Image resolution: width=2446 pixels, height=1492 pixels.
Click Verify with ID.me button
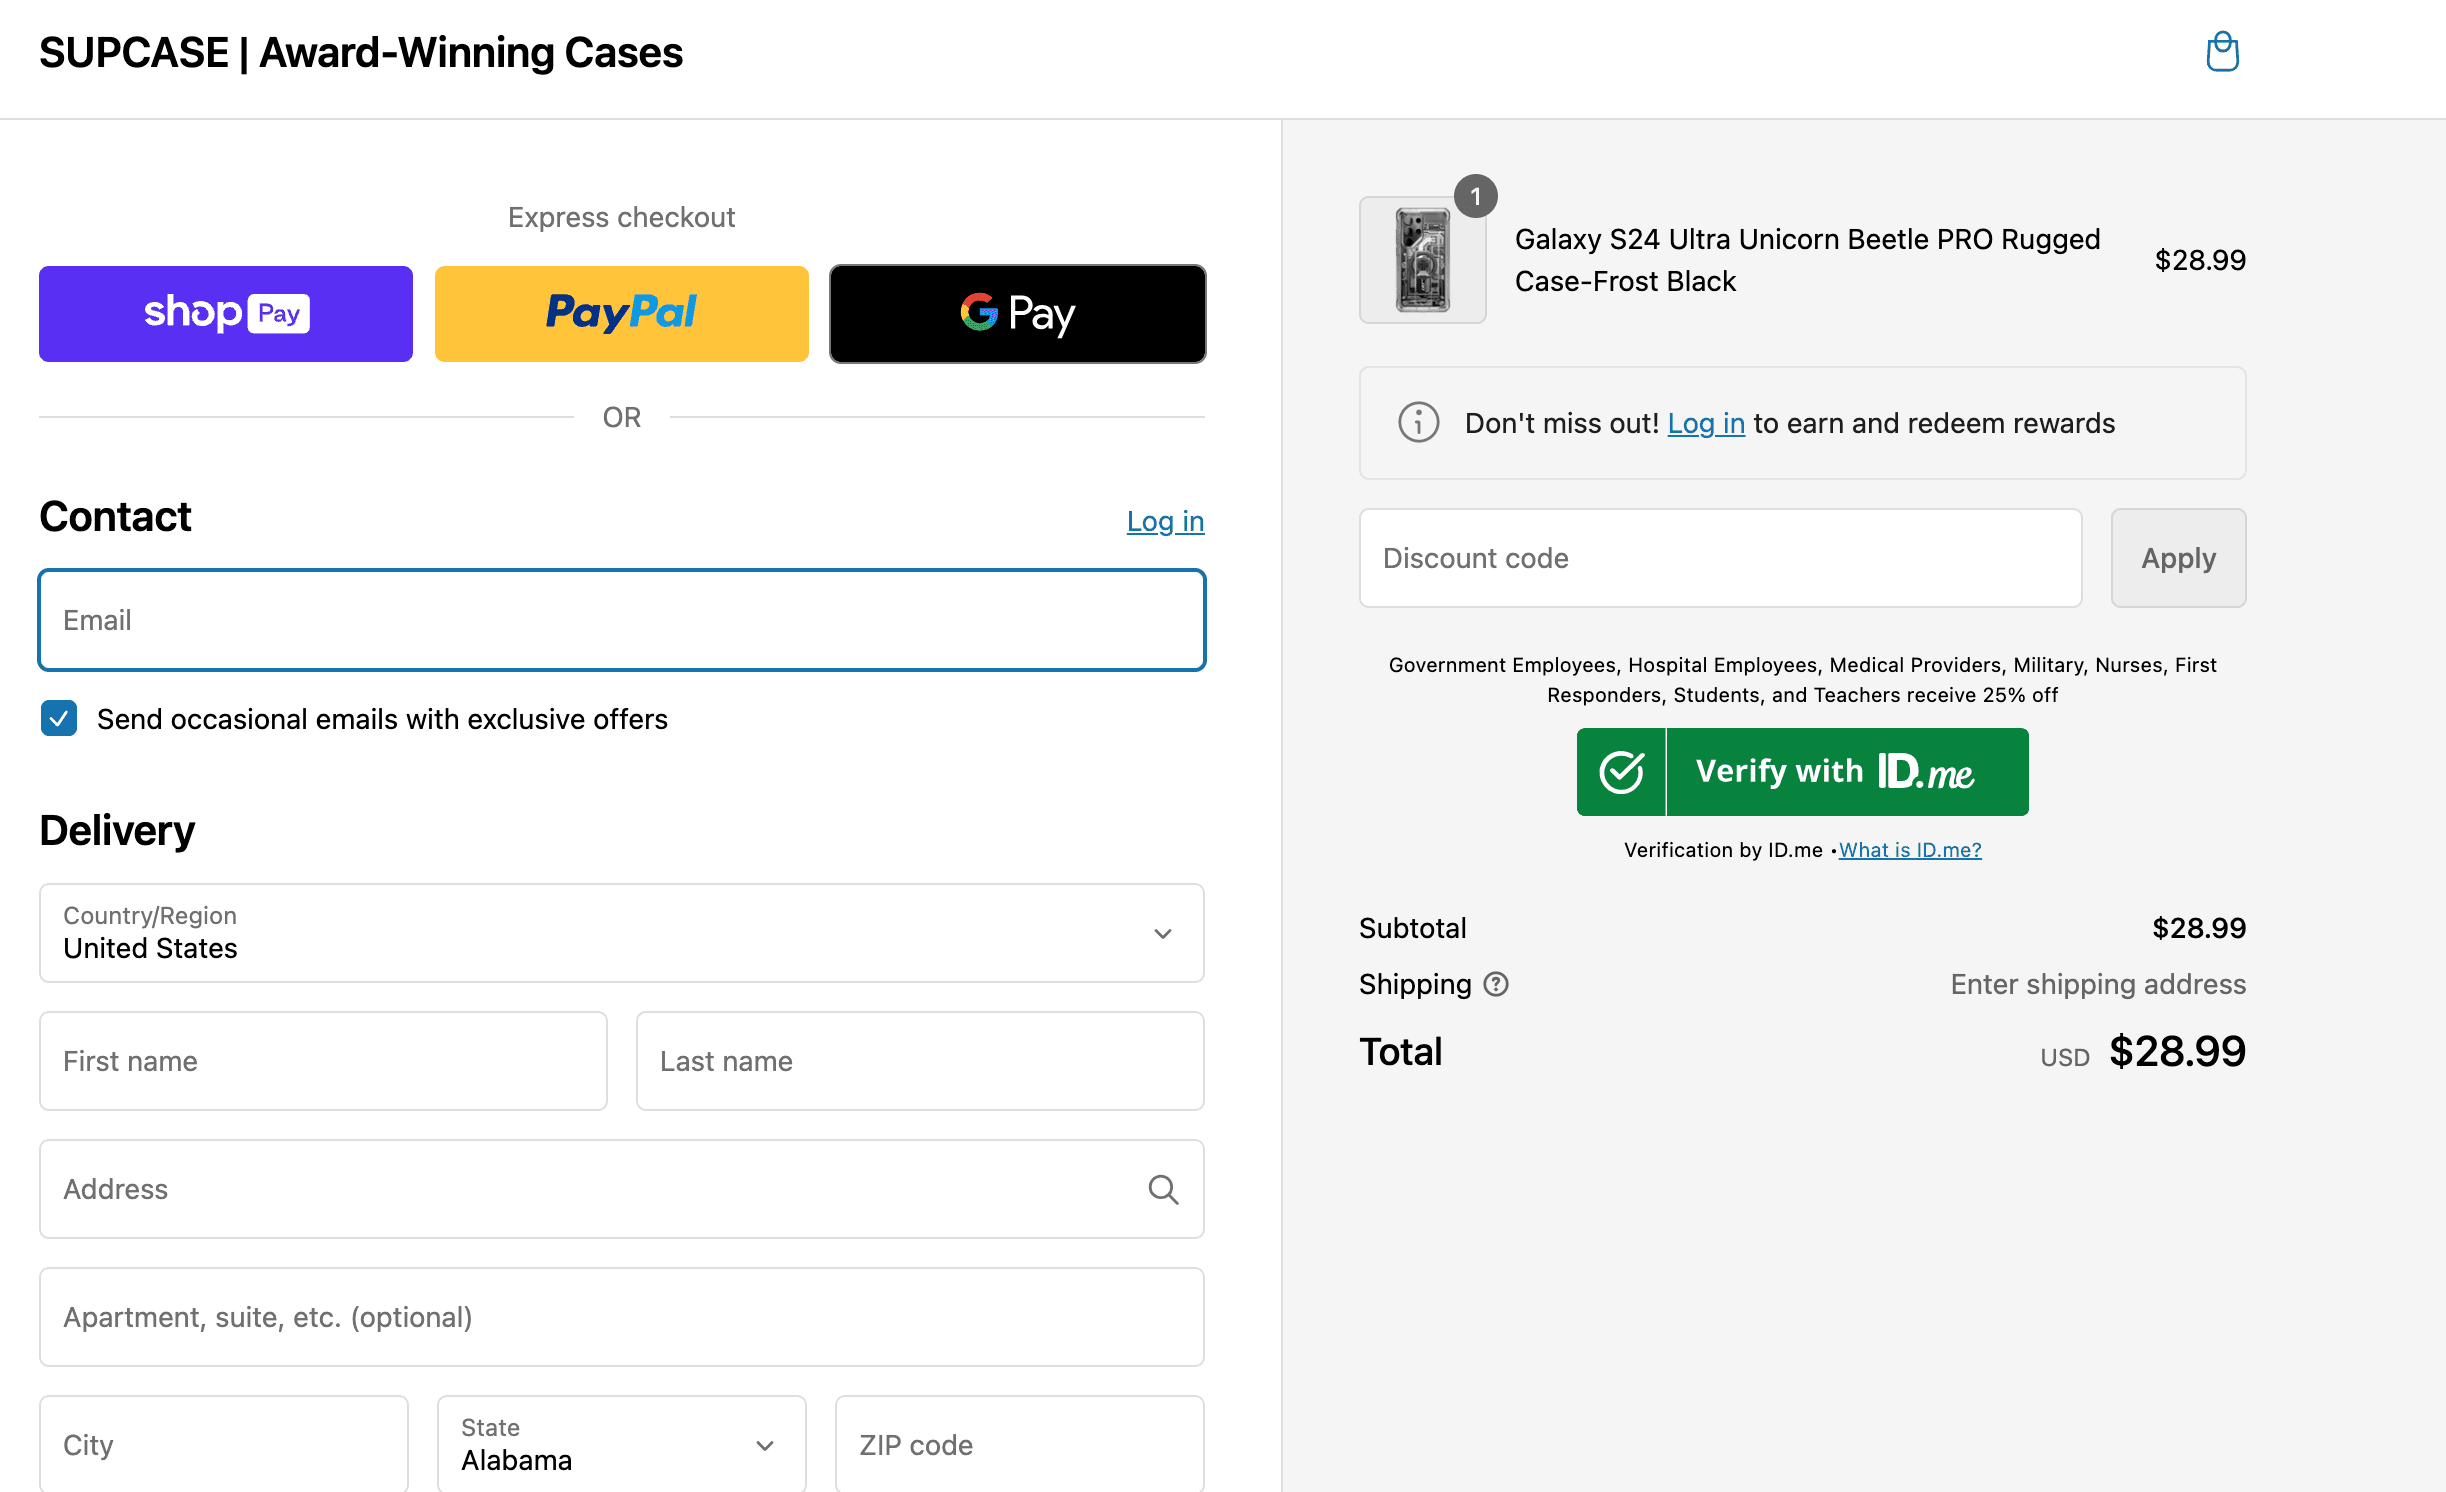coord(1802,772)
